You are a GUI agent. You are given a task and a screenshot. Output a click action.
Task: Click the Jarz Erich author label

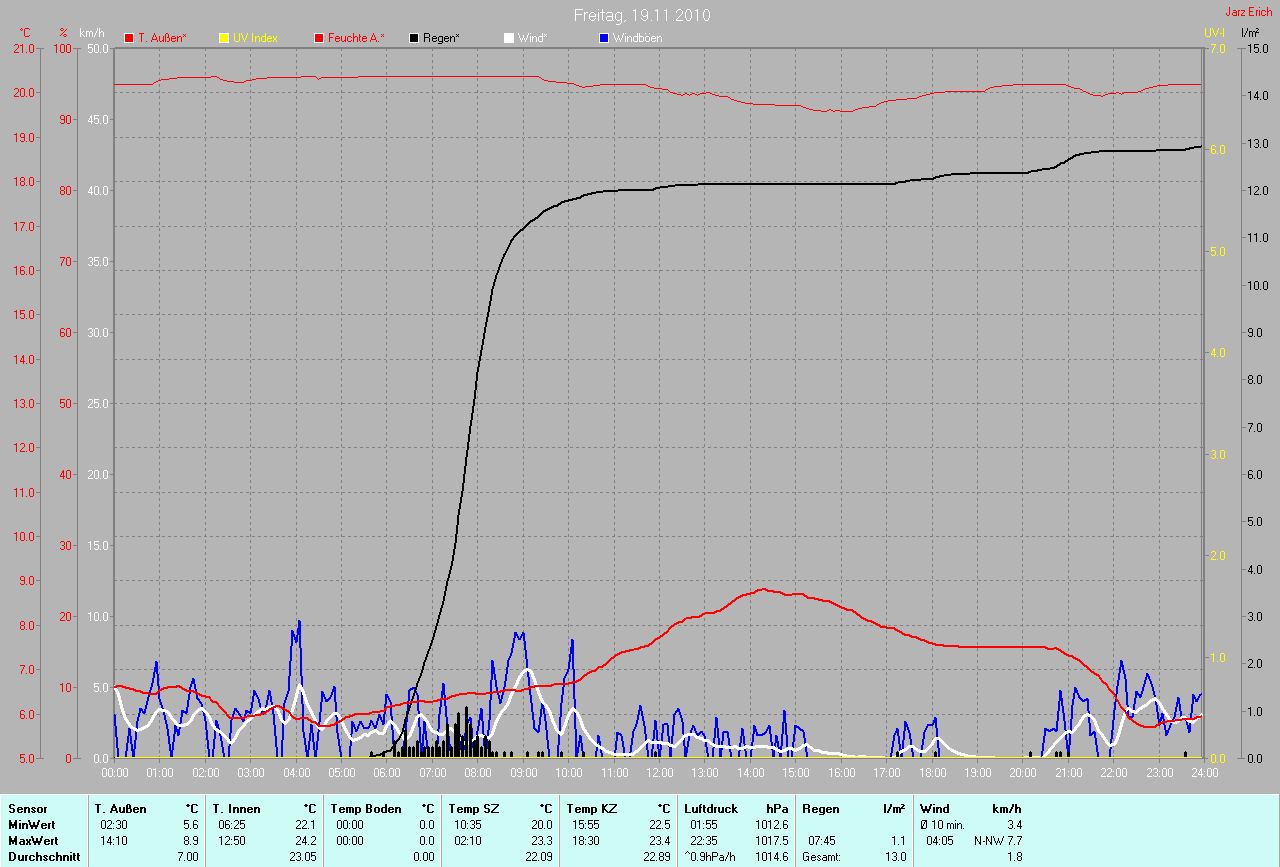(x=1248, y=12)
